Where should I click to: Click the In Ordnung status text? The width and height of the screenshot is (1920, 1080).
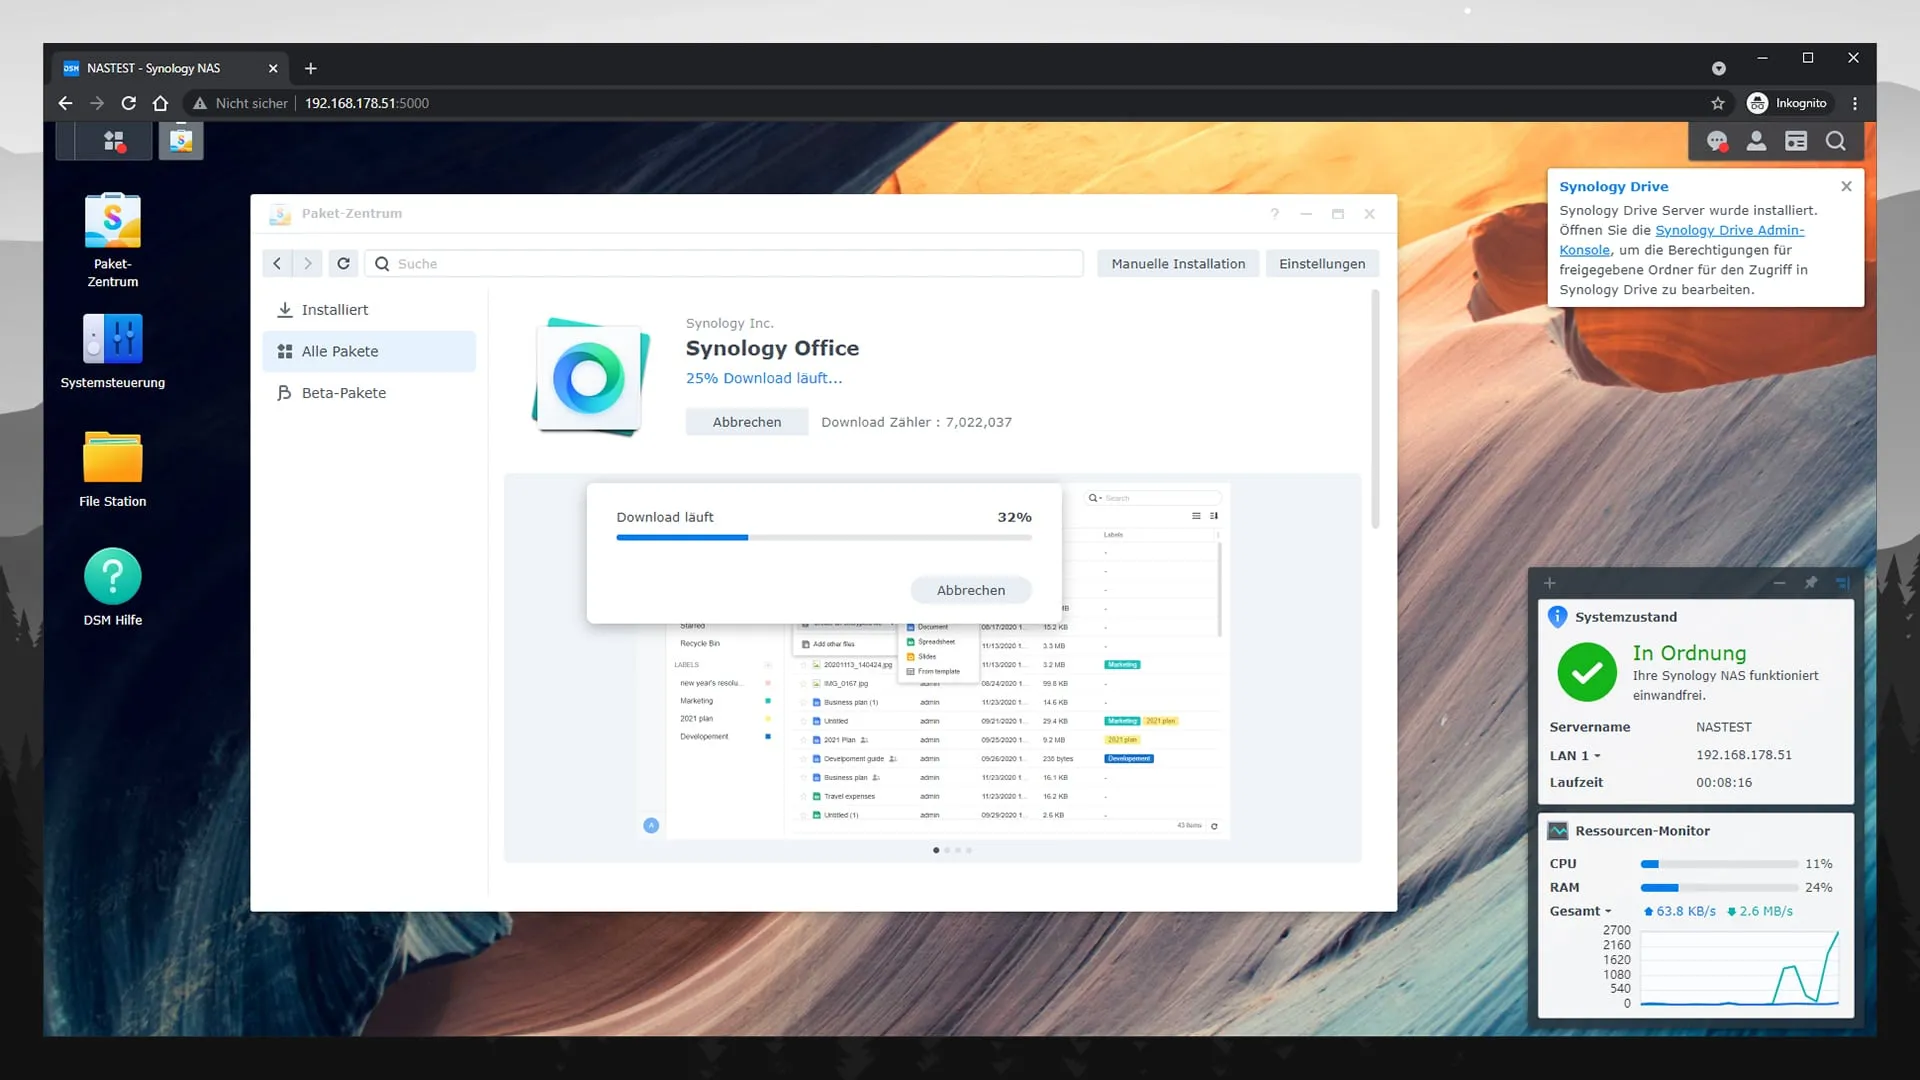(1689, 653)
